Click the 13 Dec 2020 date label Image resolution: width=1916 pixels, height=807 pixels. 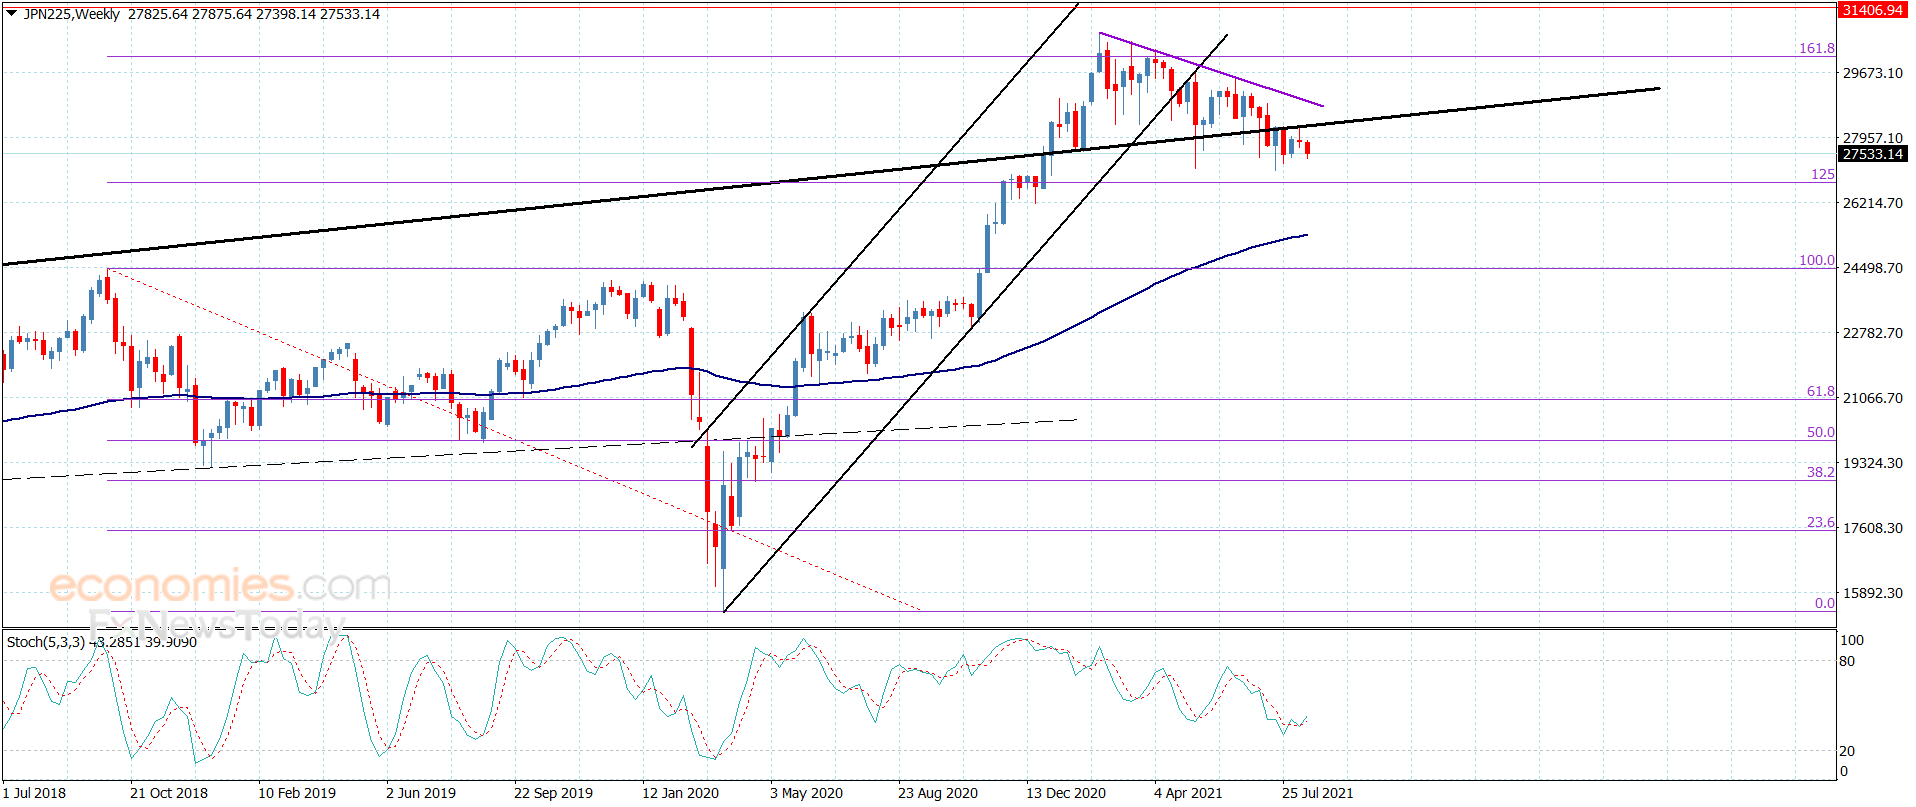point(1066,793)
